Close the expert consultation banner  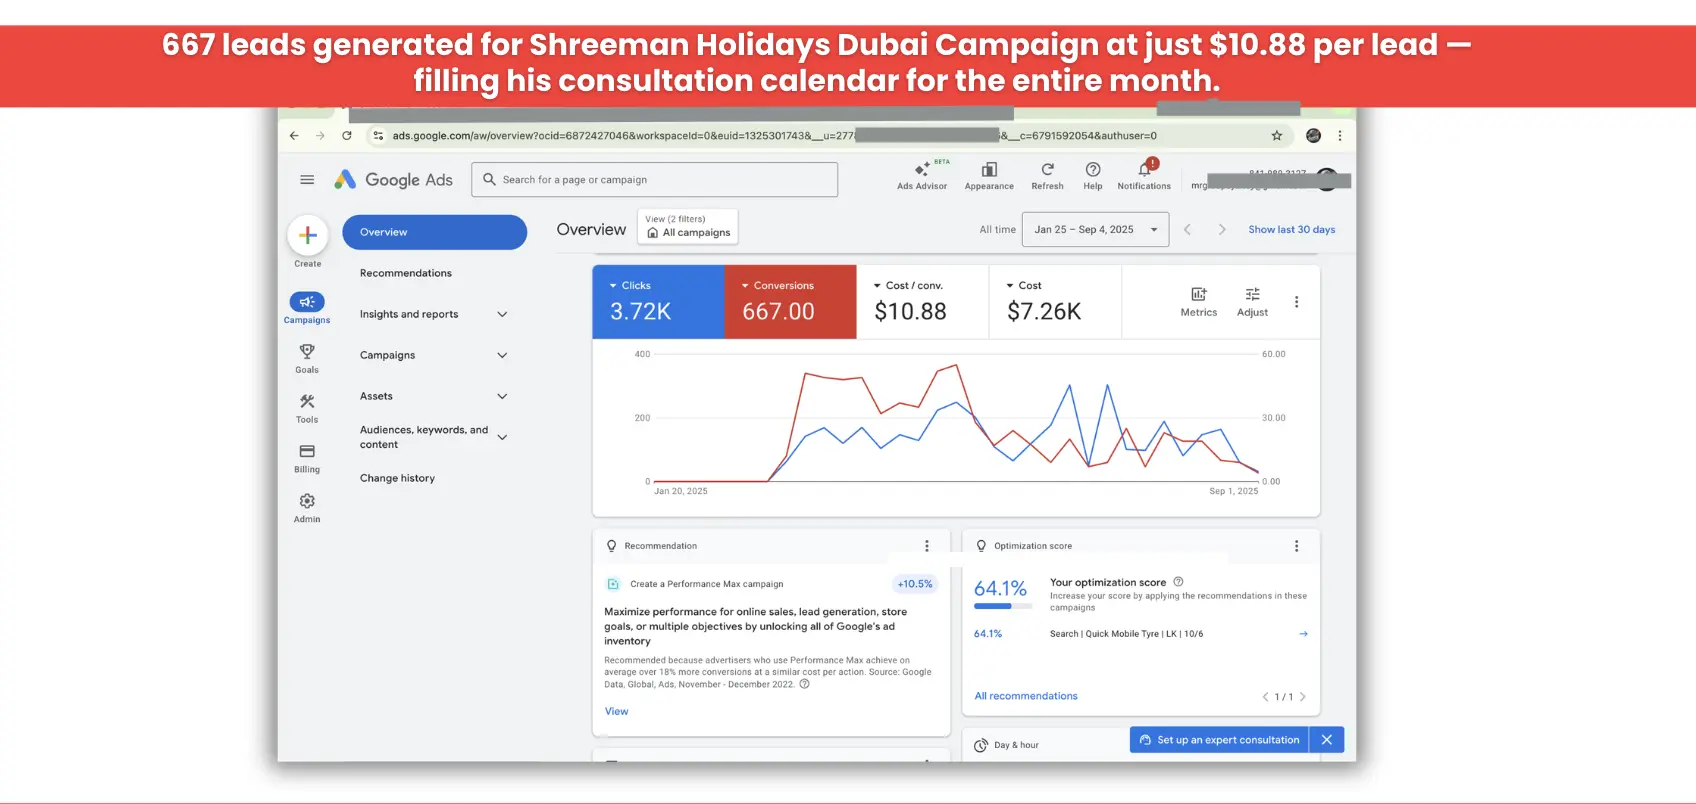pyautogui.click(x=1327, y=740)
